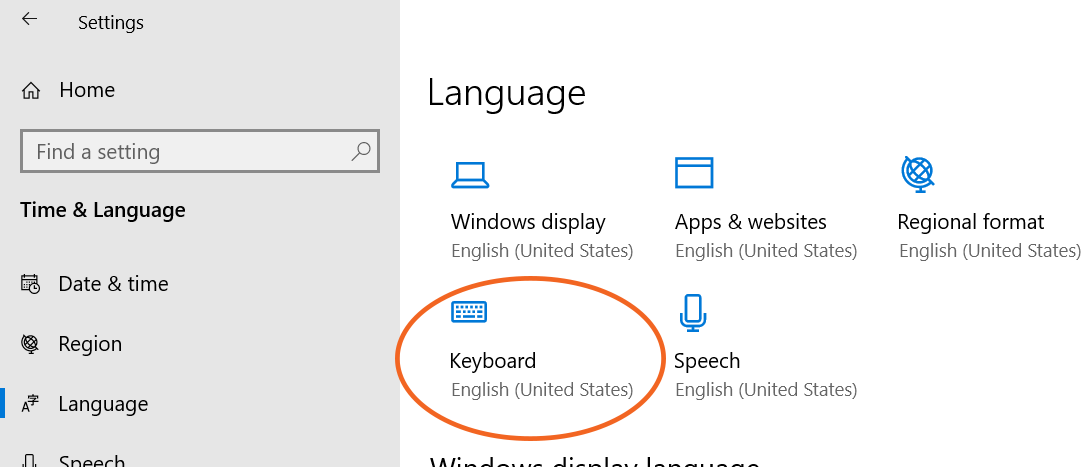Open Date & time settings
The image size is (1082, 467).
(x=113, y=284)
